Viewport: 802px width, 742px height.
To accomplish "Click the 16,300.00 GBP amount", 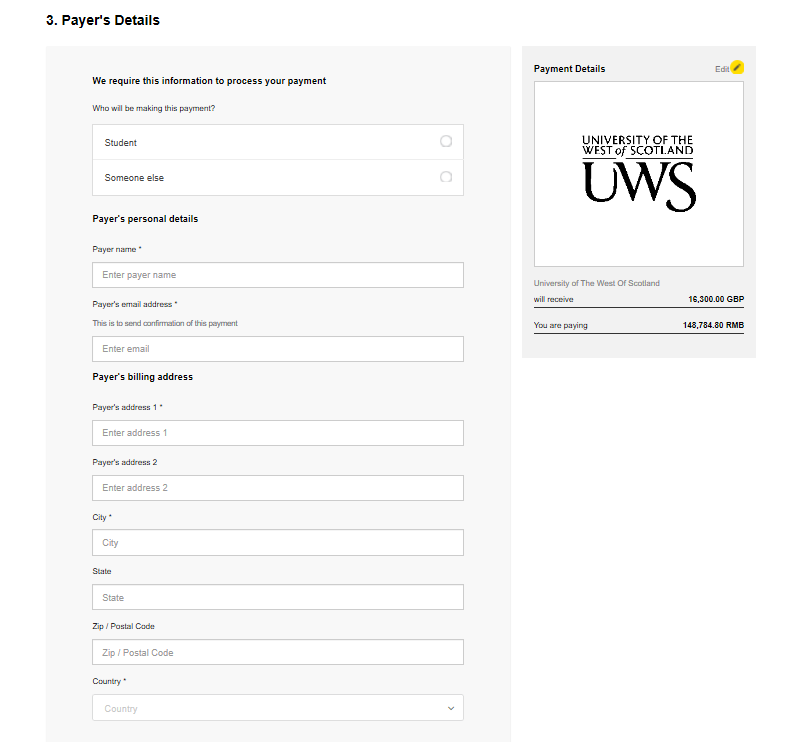I will (715, 299).
